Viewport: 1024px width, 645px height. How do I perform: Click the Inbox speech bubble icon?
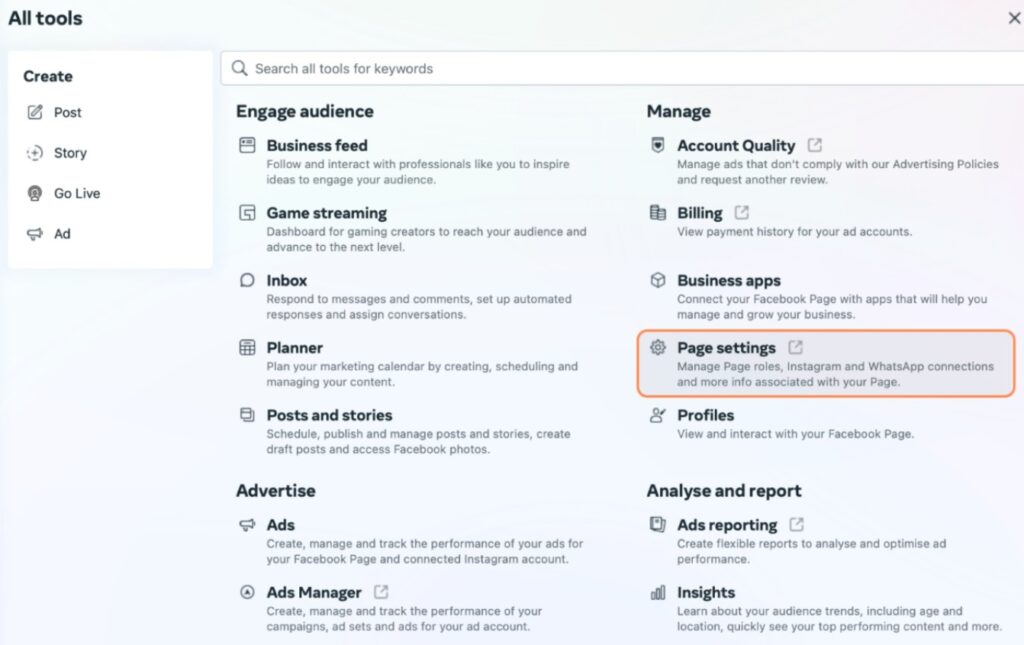(x=247, y=281)
